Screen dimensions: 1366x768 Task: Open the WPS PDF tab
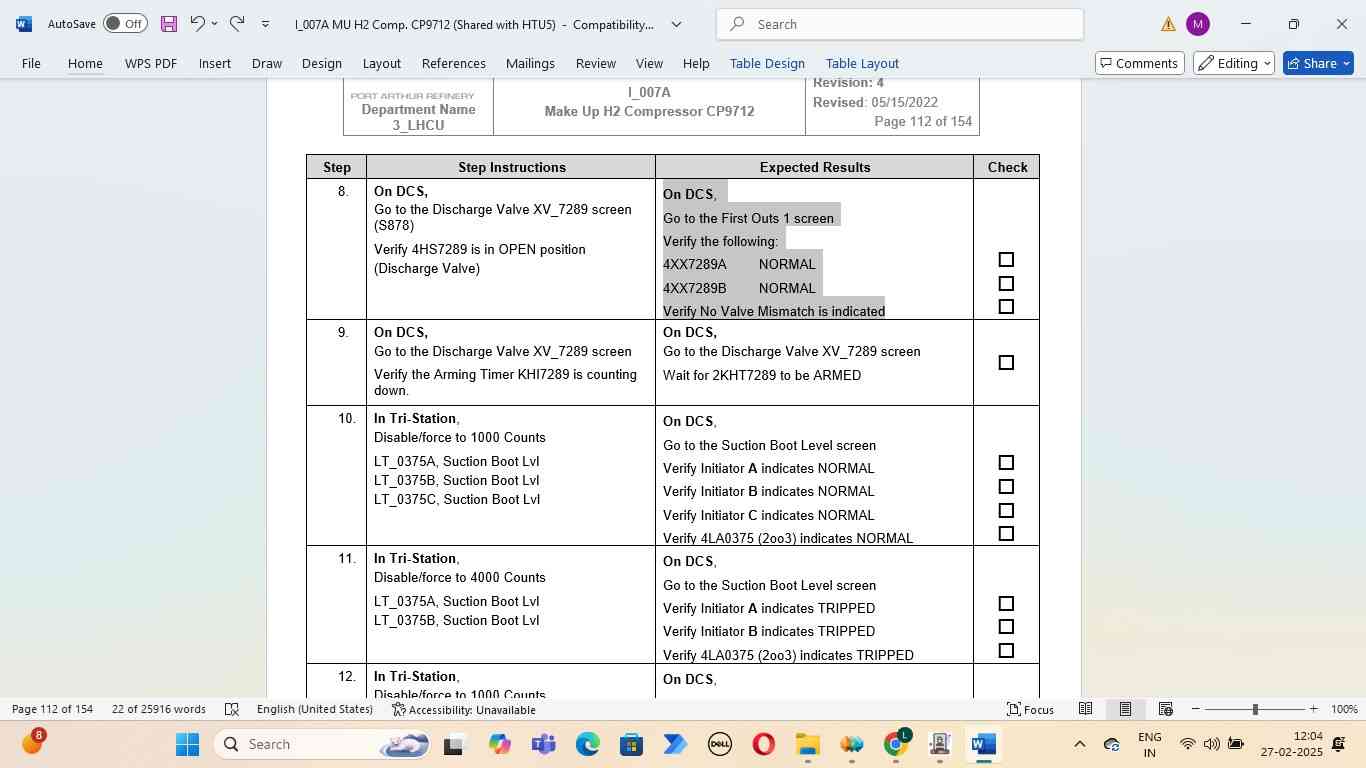[x=151, y=63]
